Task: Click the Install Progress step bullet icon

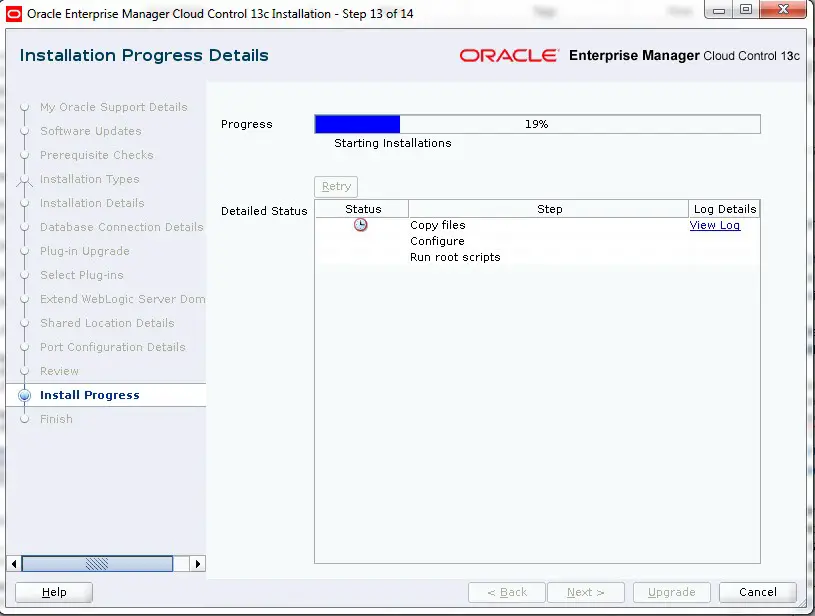Action: coord(24,396)
